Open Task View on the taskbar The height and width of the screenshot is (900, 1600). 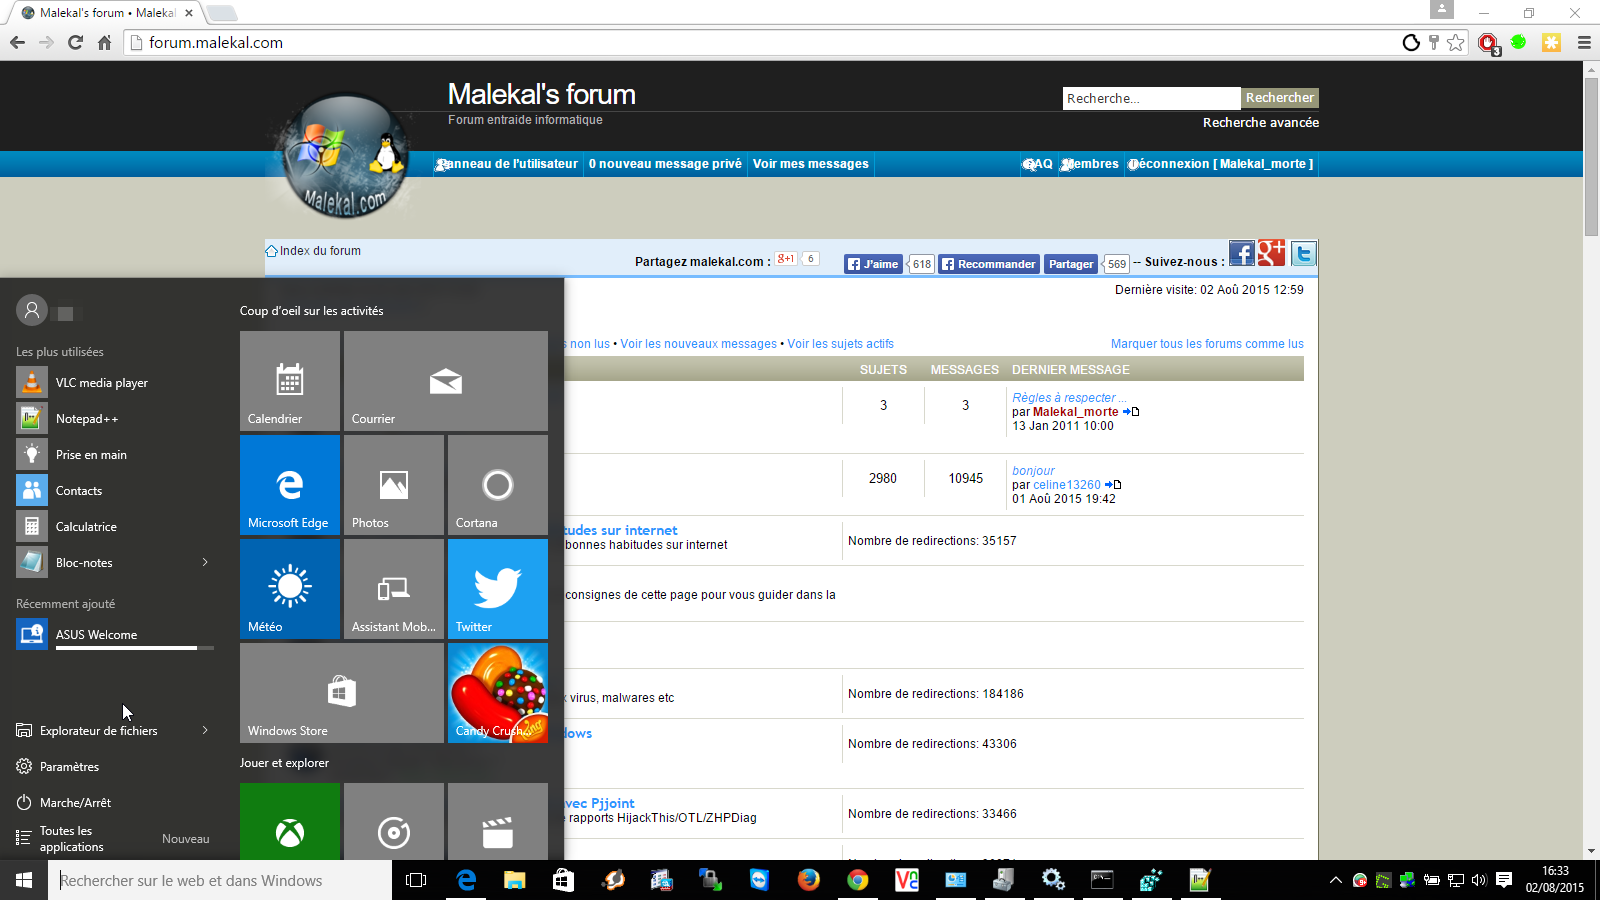pyautogui.click(x=416, y=880)
